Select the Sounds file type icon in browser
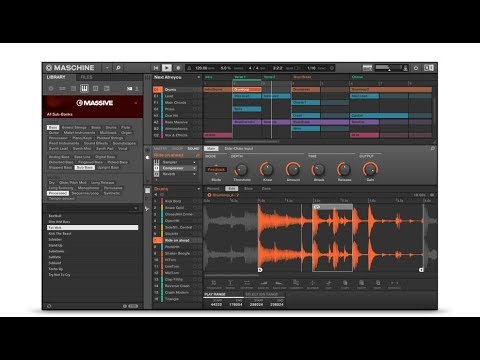The width and height of the screenshot is (480, 360). click(x=73, y=89)
